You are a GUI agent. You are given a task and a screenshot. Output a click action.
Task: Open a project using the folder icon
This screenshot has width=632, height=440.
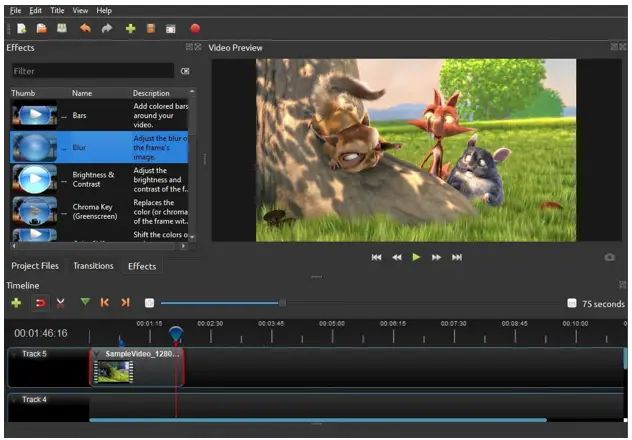coord(42,28)
